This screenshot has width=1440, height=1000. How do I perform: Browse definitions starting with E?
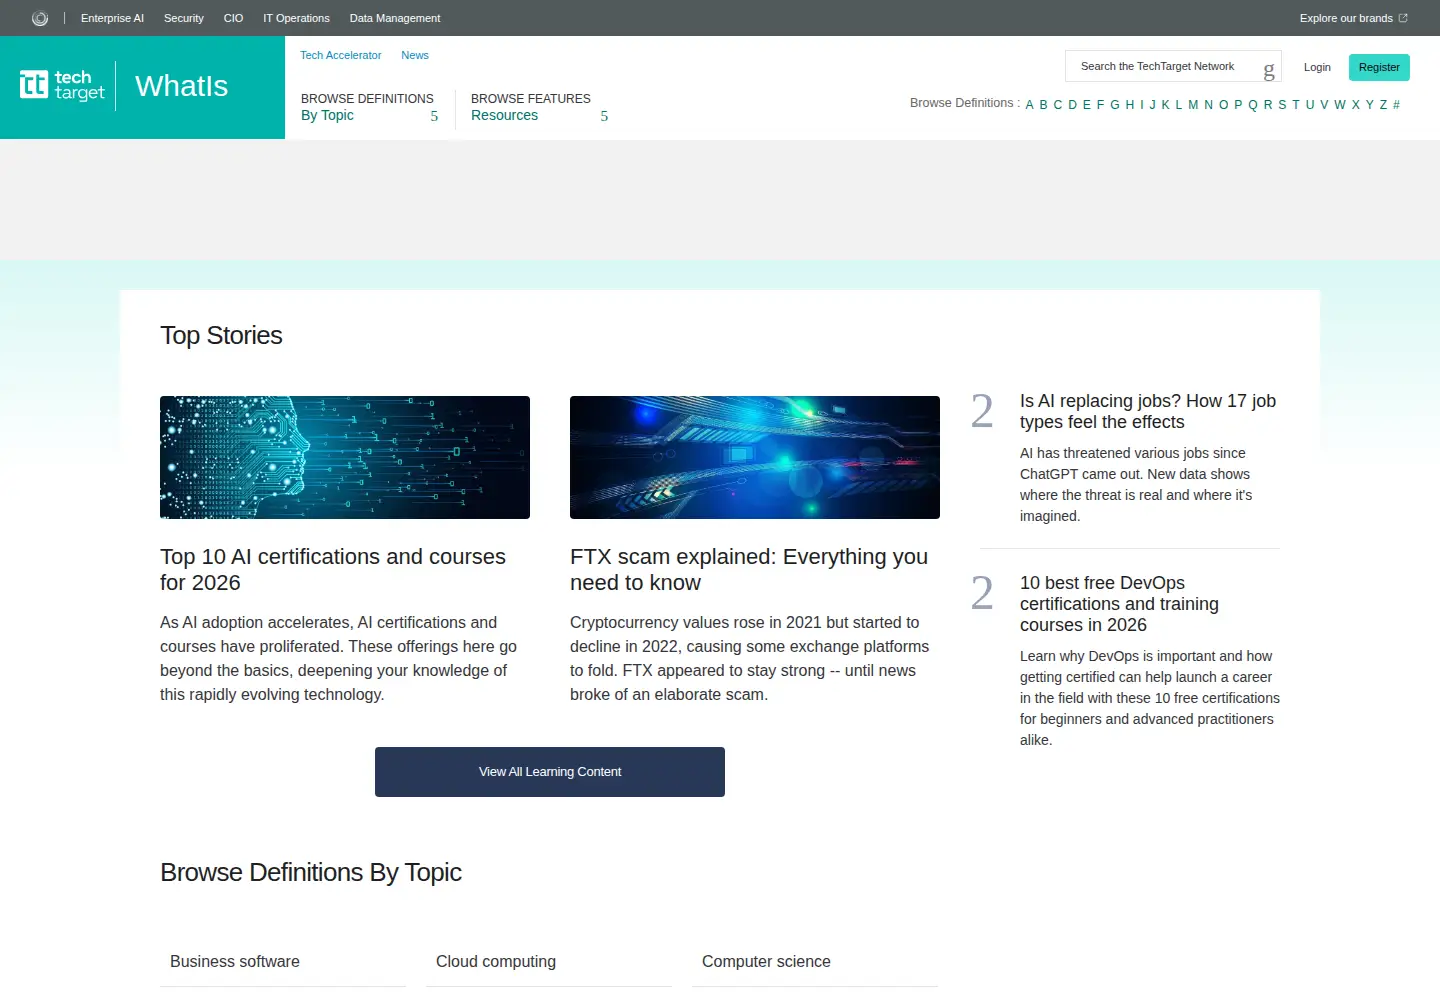[1087, 104]
